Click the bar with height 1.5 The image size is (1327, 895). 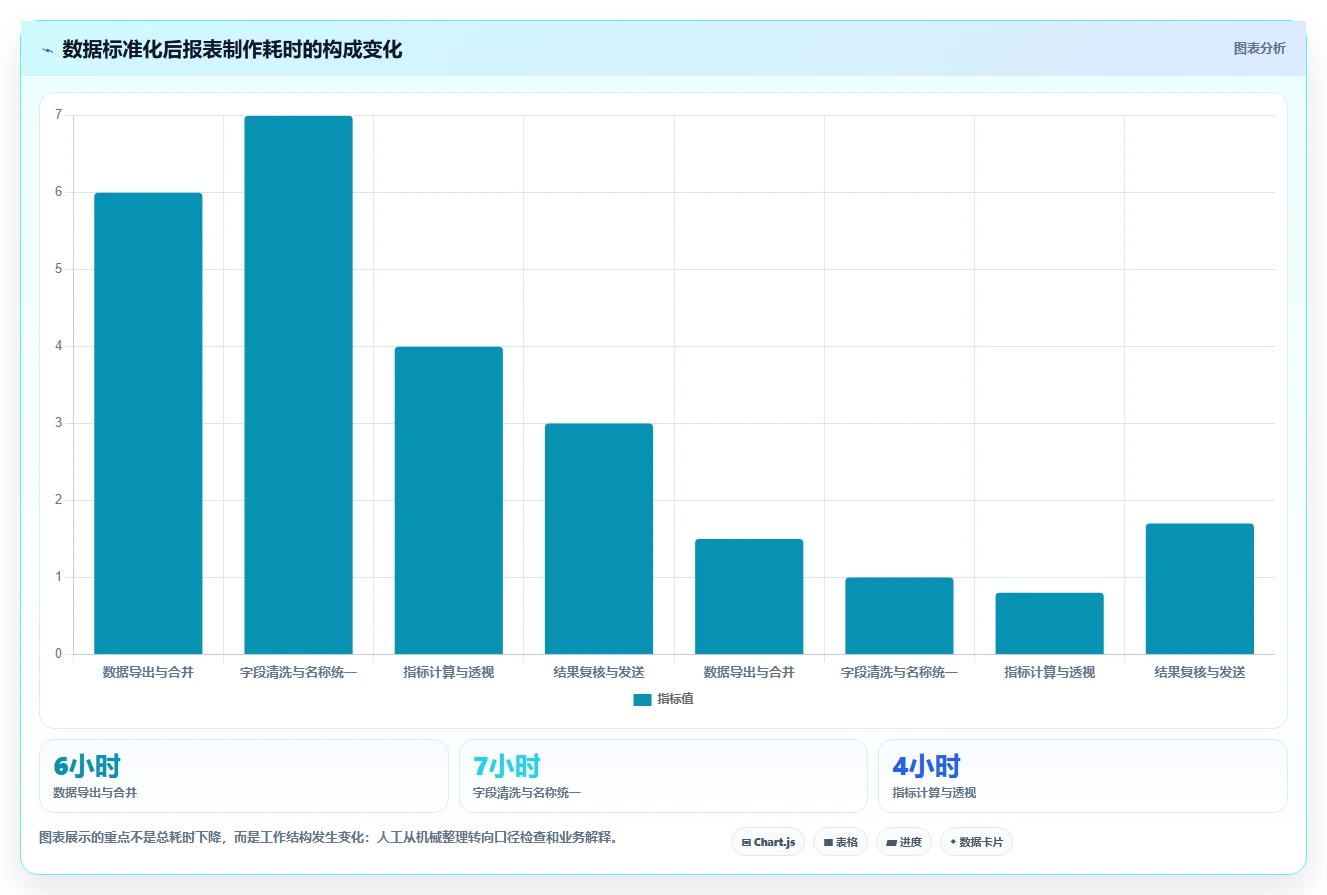[749, 596]
